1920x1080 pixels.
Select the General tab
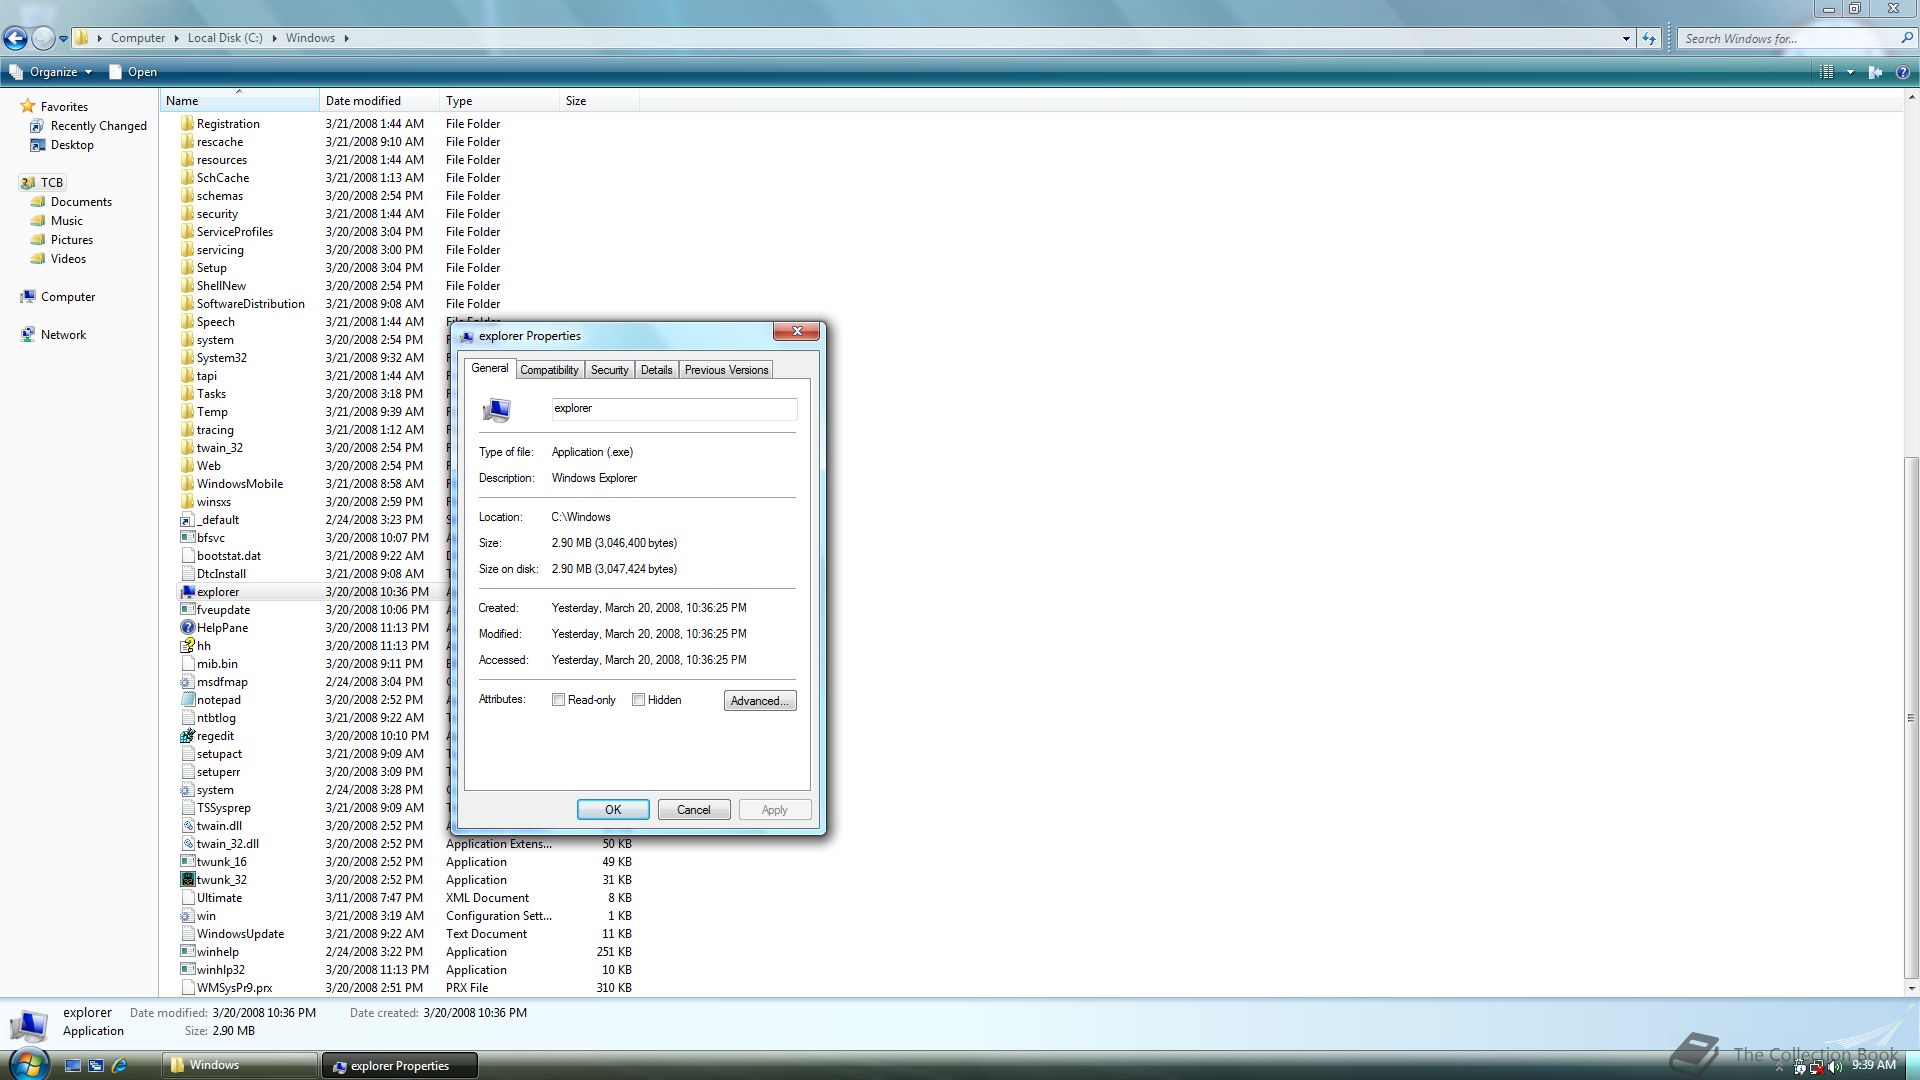(490, 368)
